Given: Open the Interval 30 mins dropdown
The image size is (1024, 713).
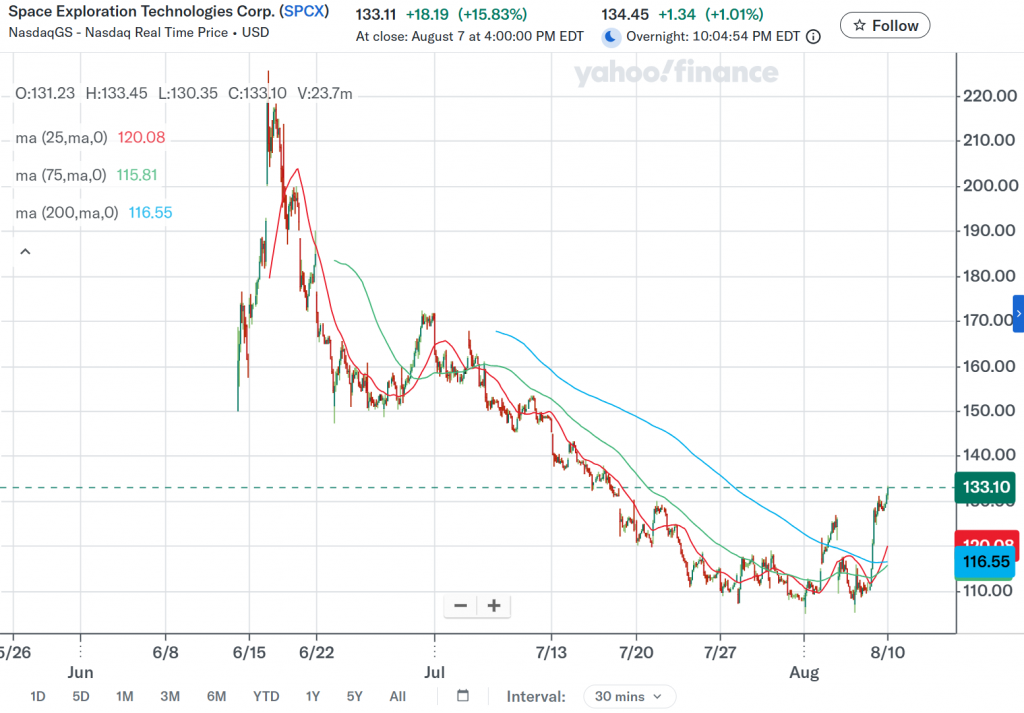Looking at the screenshot, I should point(629,697).
